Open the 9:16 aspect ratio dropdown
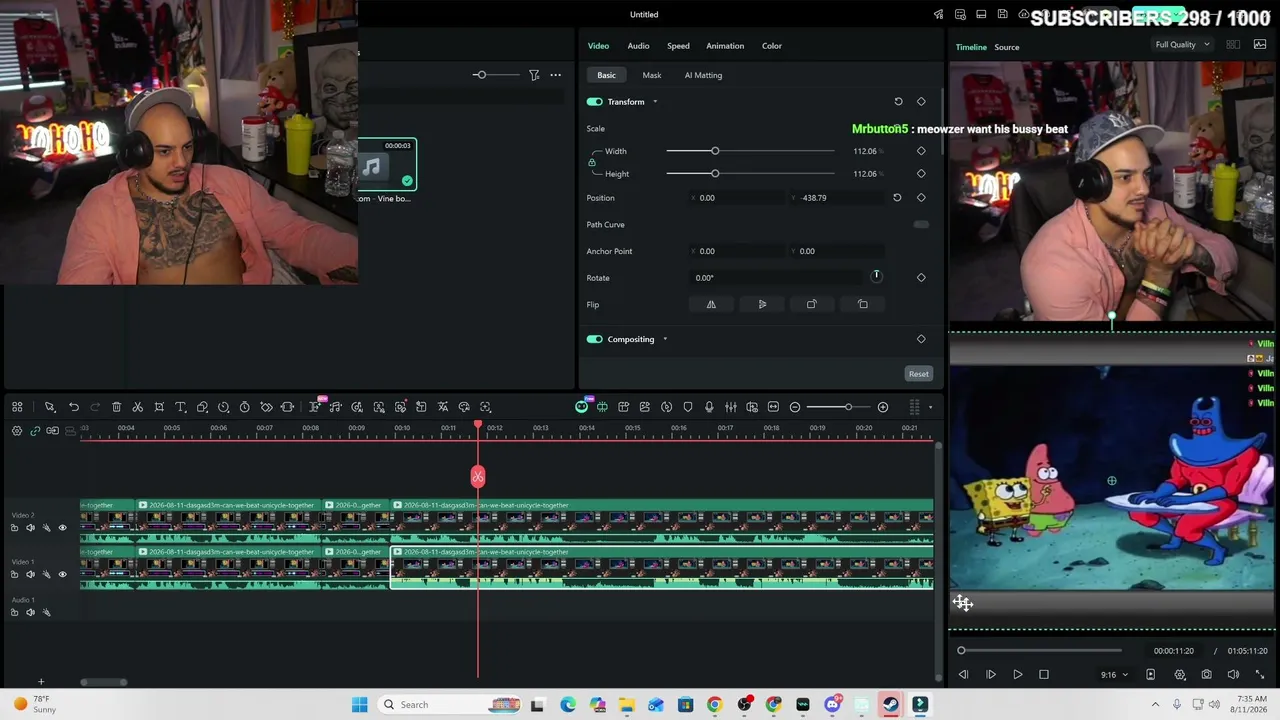The height and width of the screenshot is (720, 1280). pos(1114,675)
